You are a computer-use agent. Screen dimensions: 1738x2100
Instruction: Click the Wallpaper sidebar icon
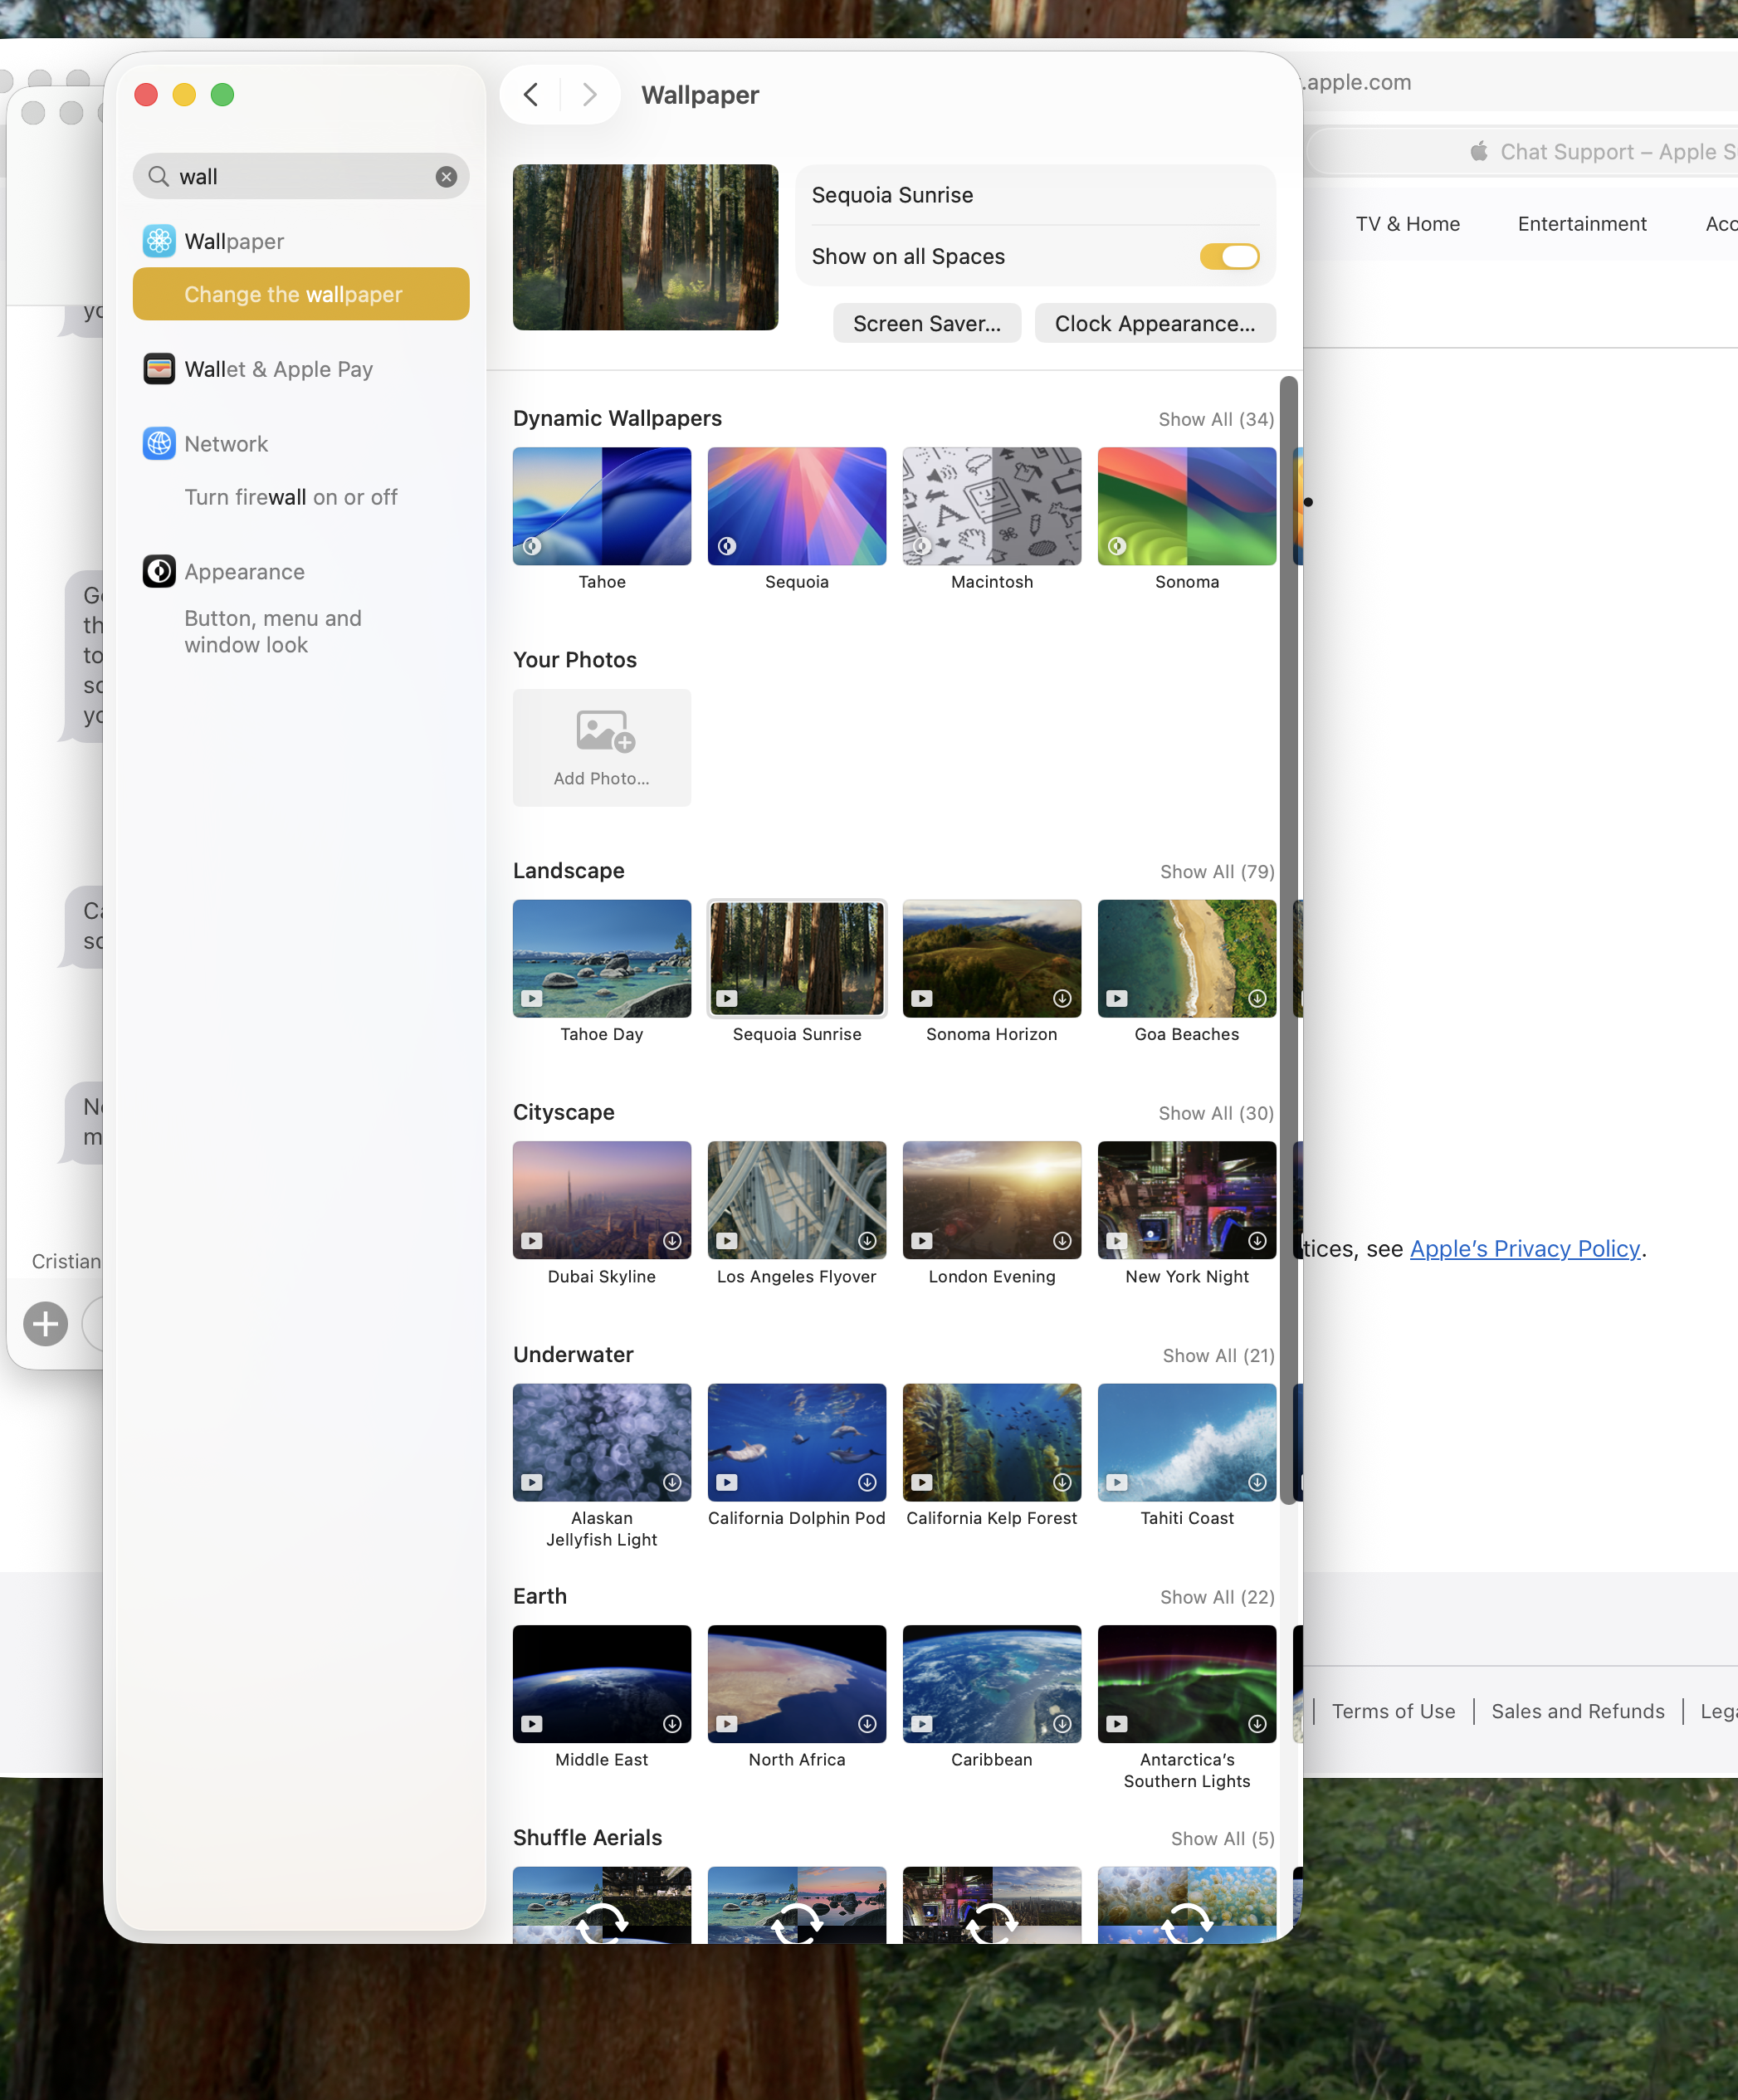pyautogui.click(x=159, y=241)
